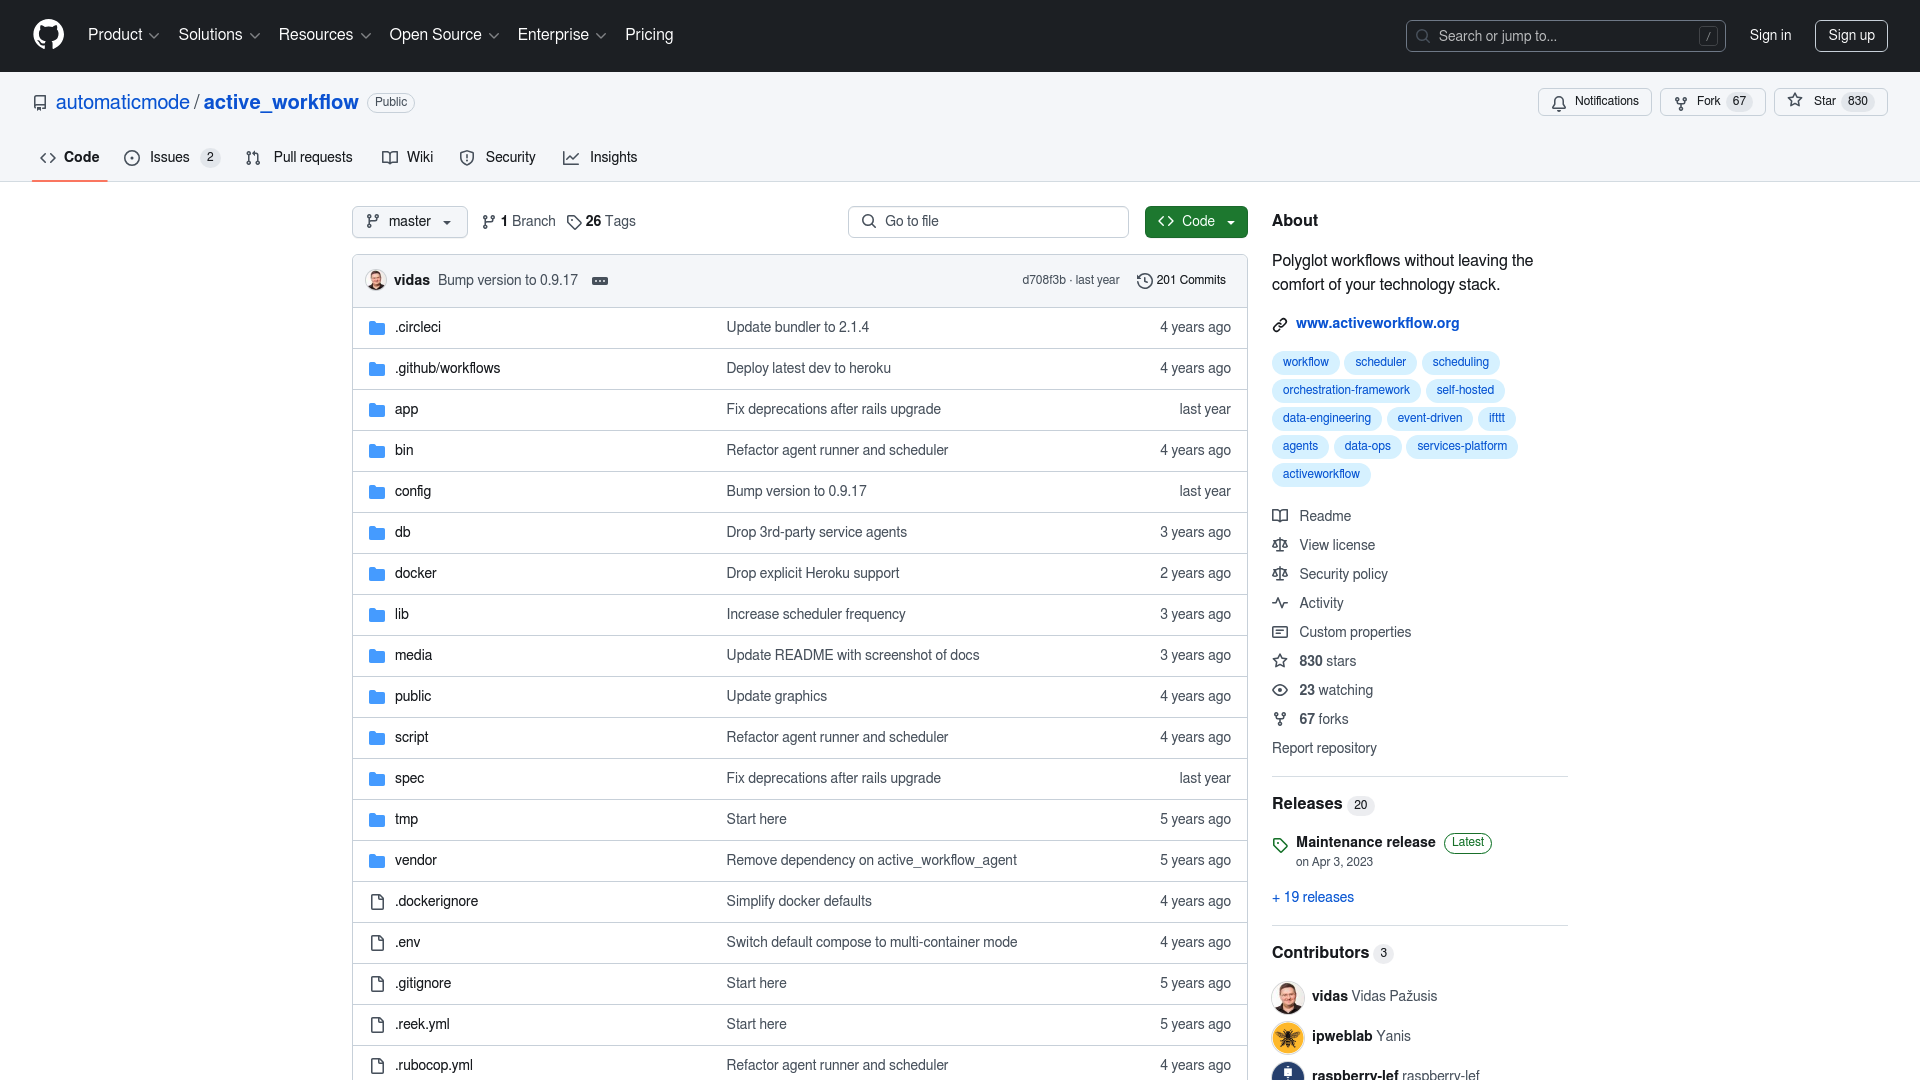Click the notifications bell icon

1559,102
